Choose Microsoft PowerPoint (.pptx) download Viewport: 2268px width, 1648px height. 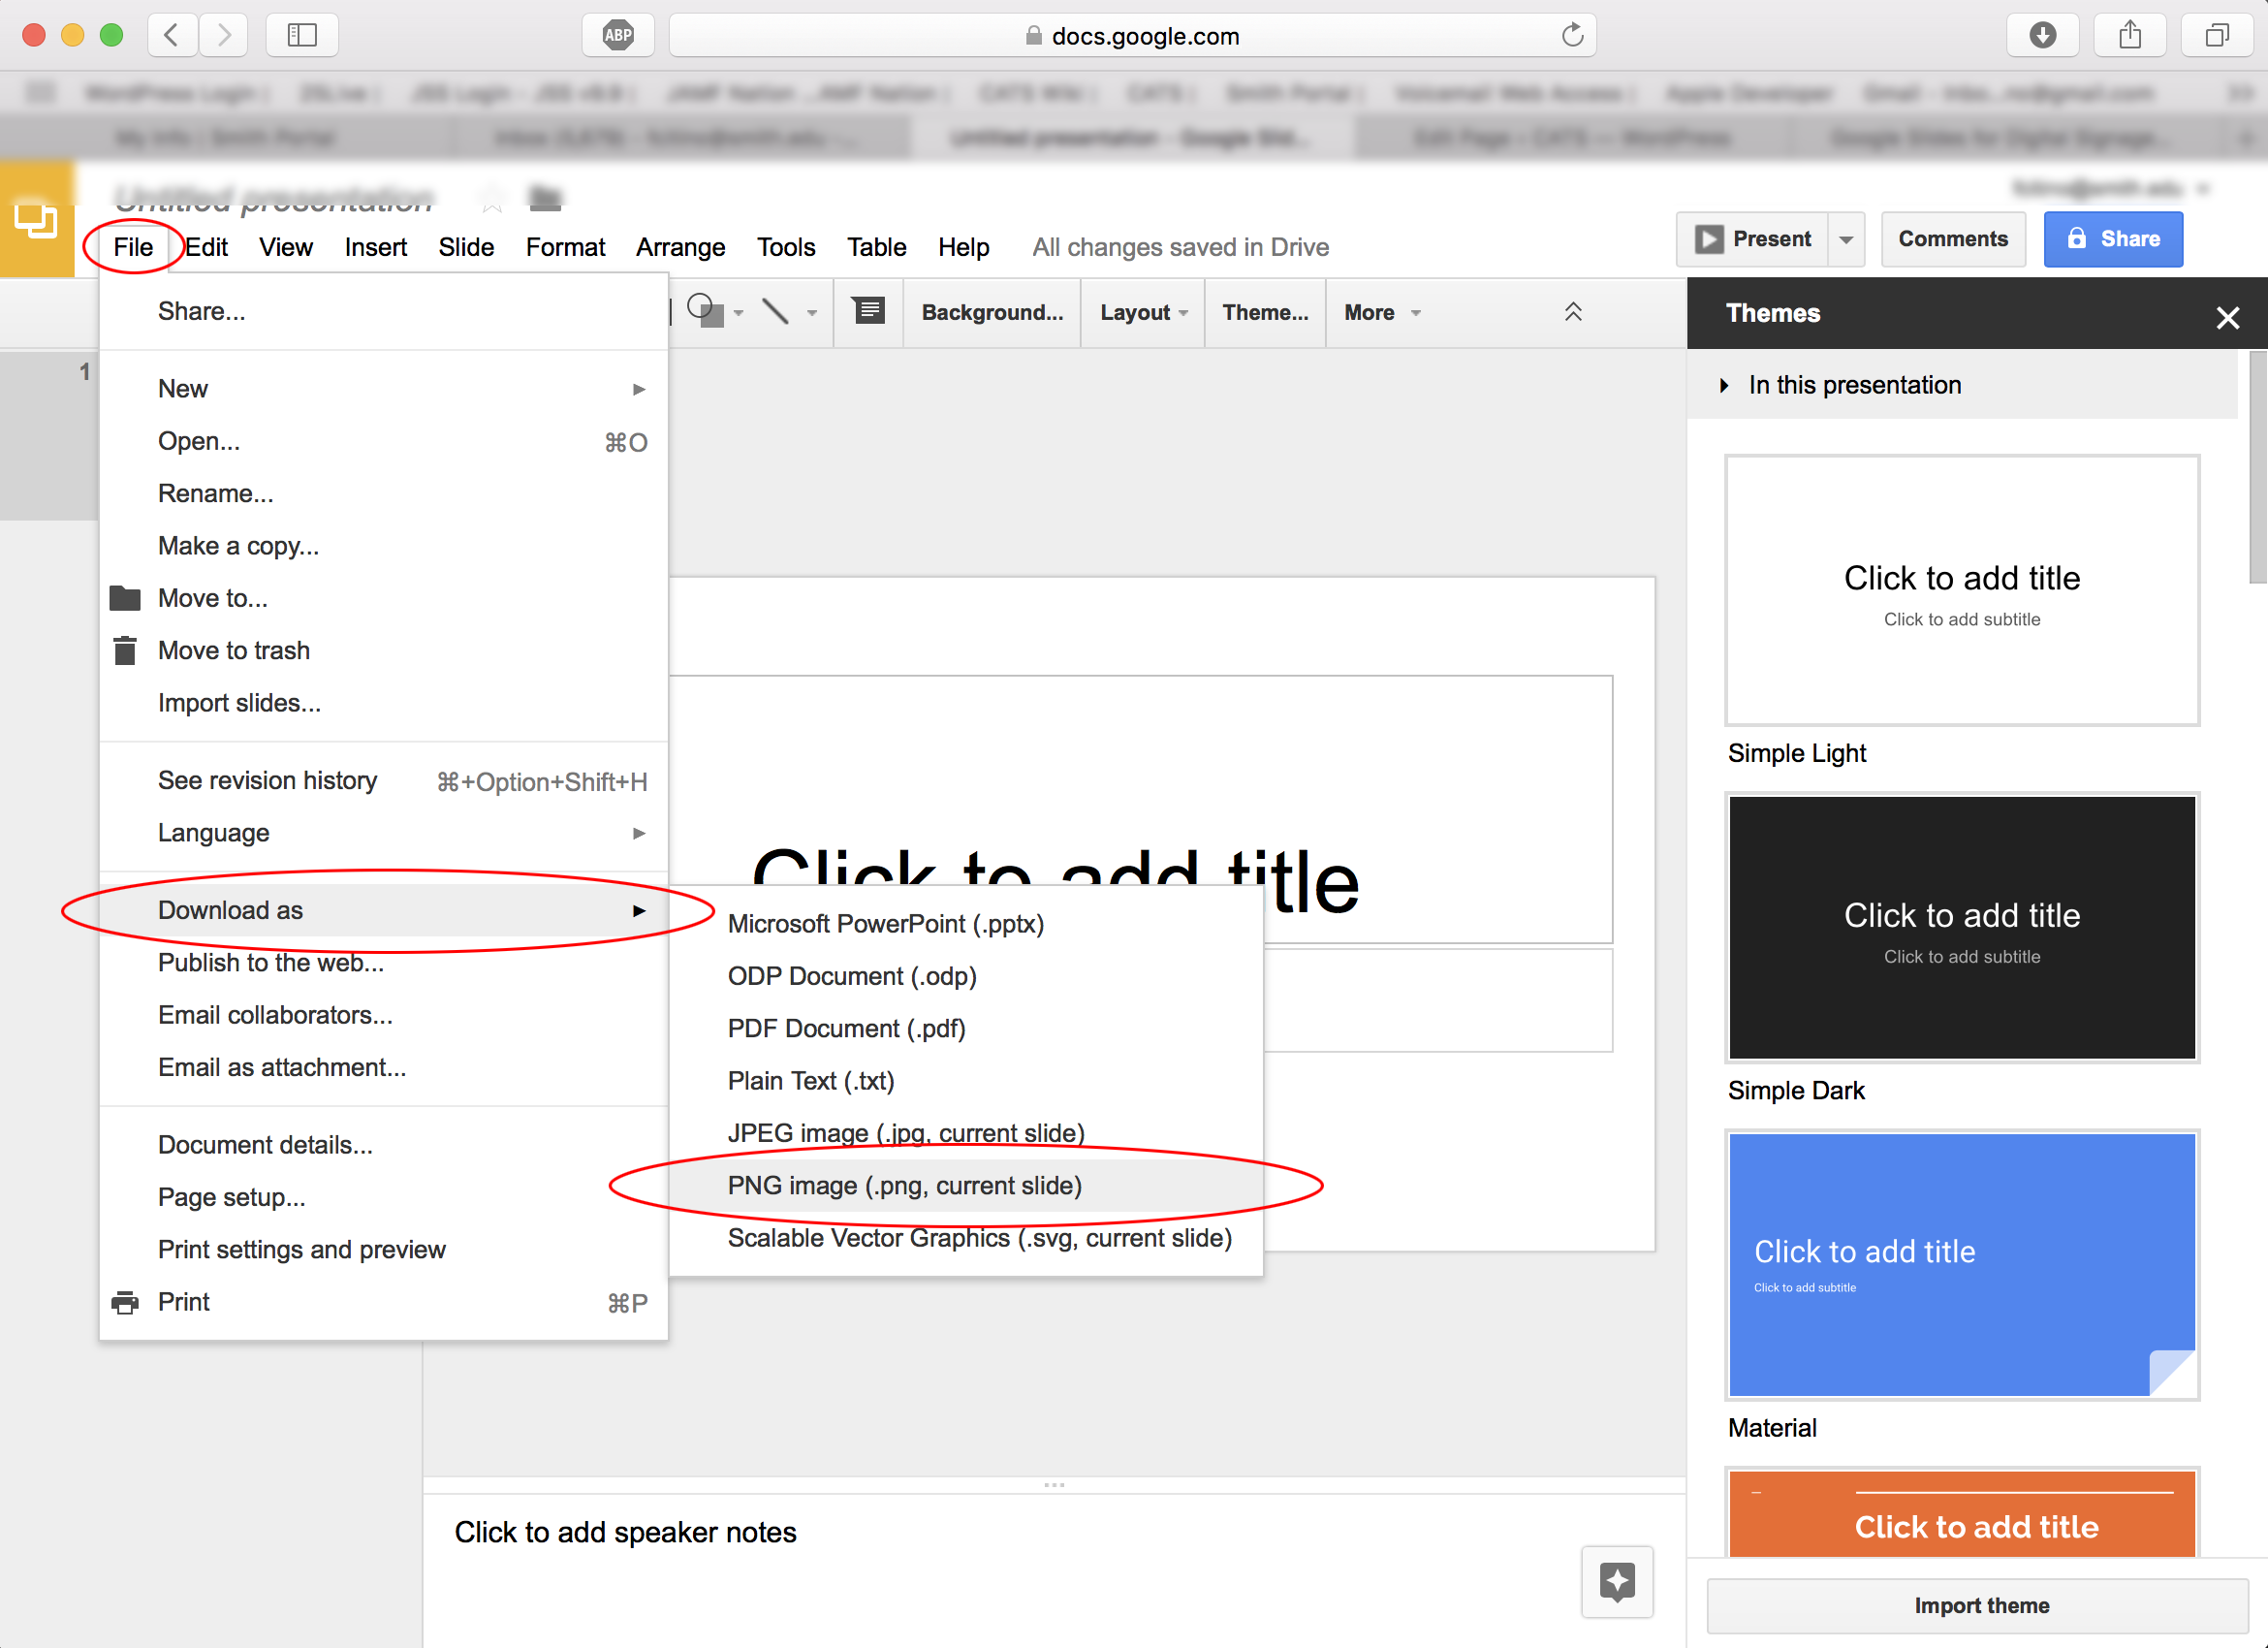(x=966, y=924)
